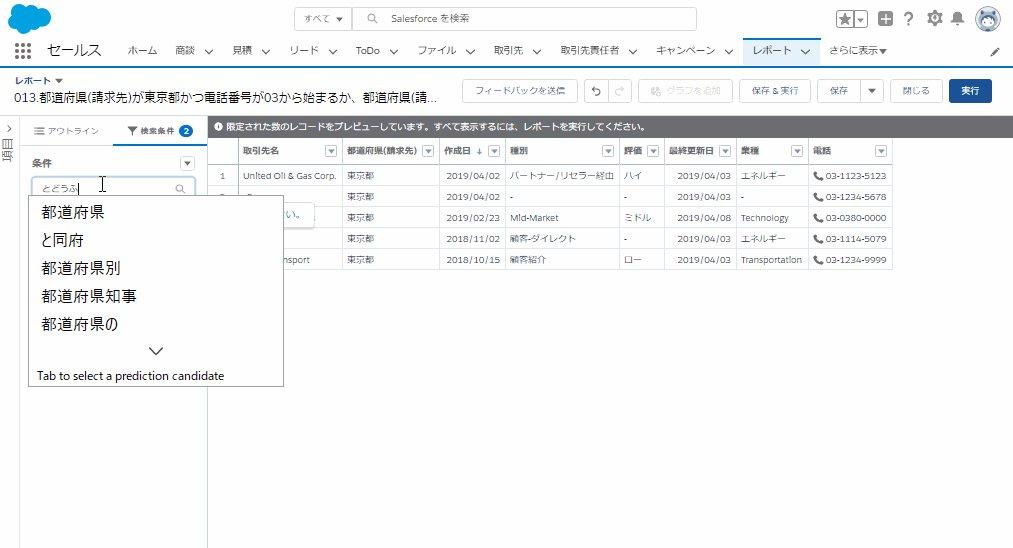Click the 保存 button
This screenshot has height=548, width=1013.
[x=839, y=91]
